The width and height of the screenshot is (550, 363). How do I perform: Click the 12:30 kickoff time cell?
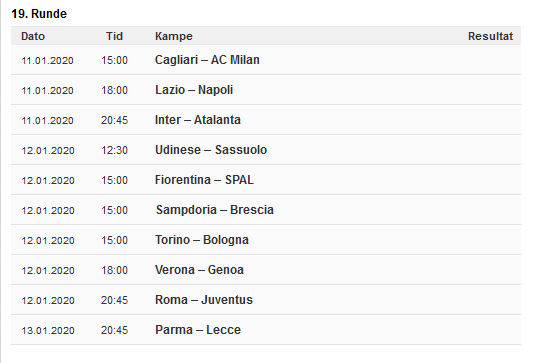114,150
